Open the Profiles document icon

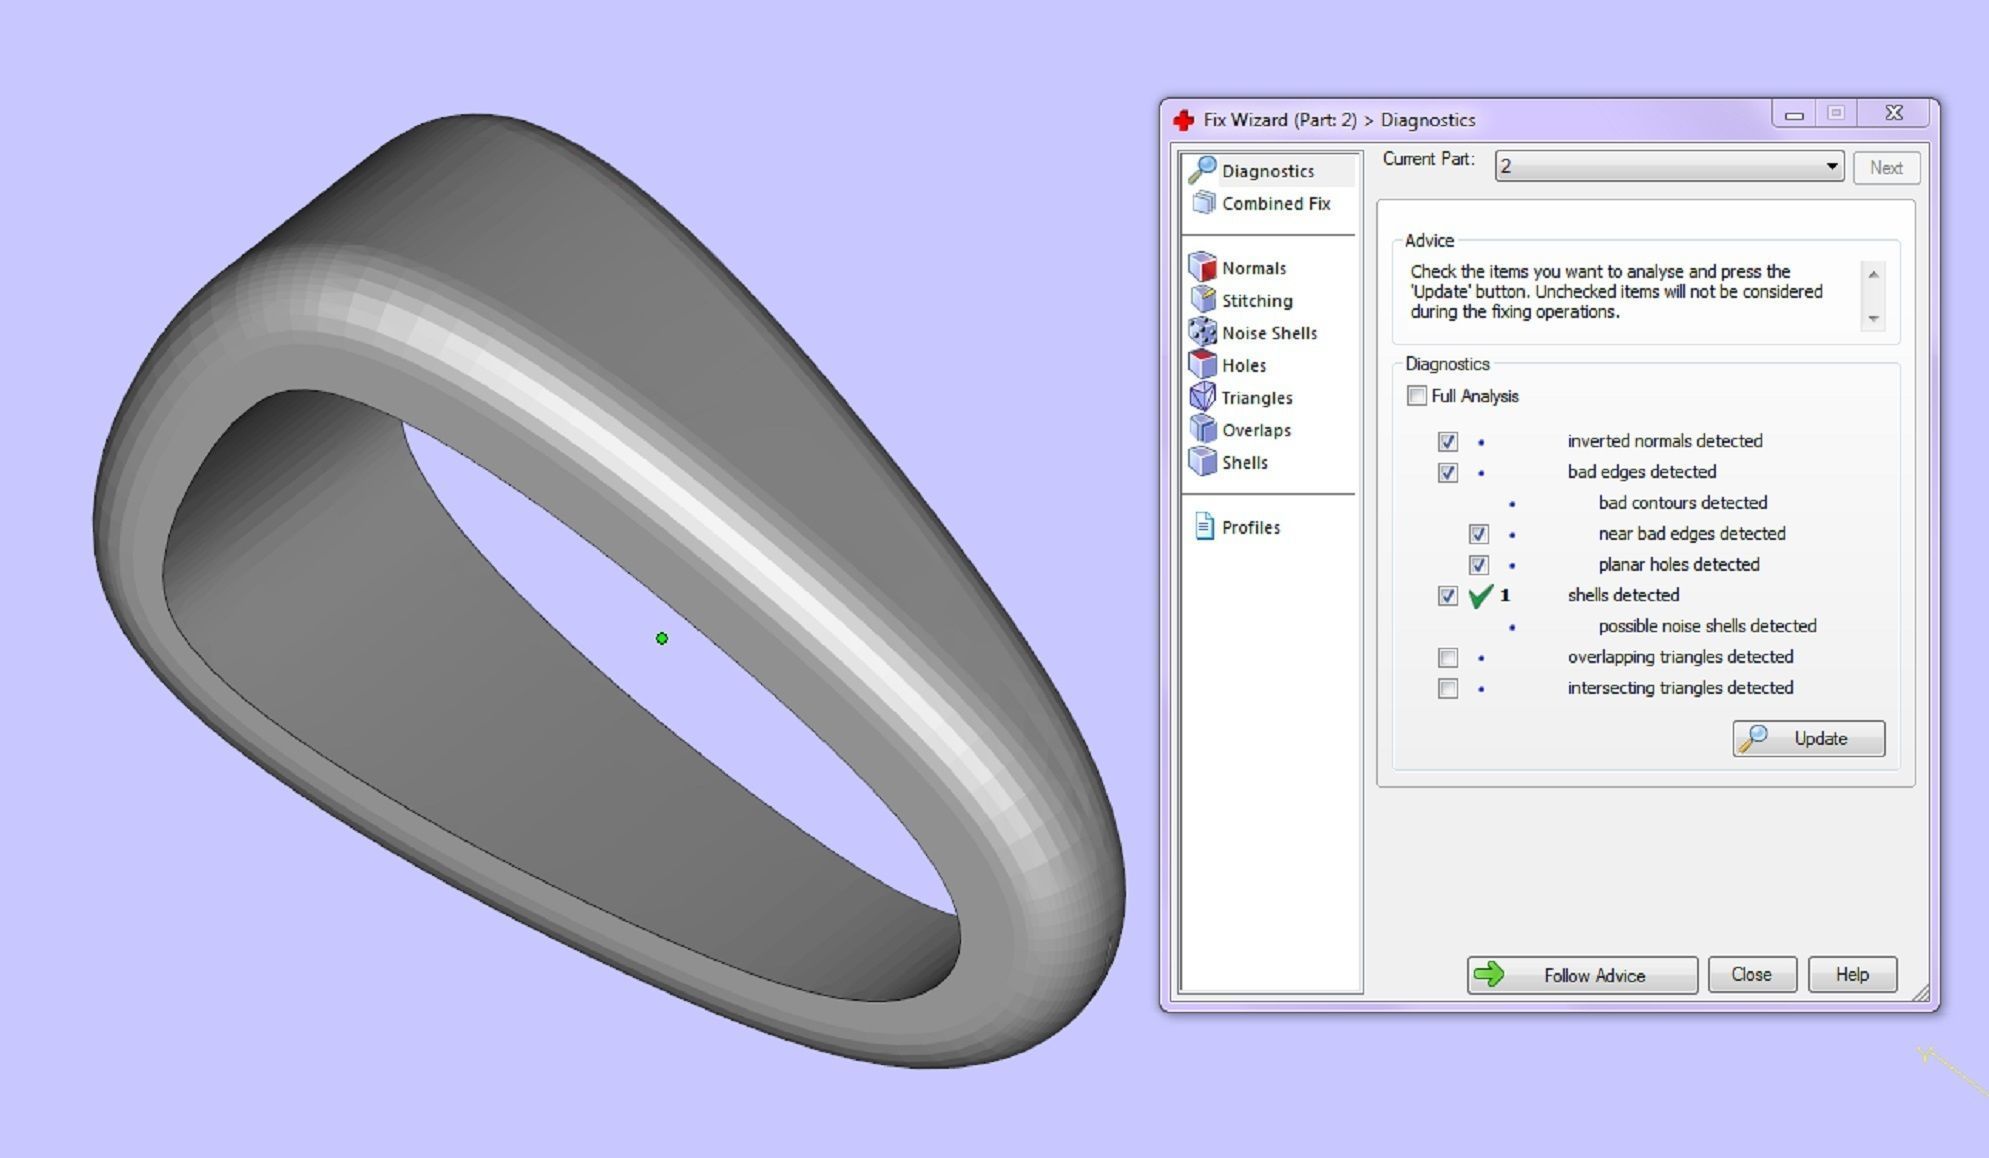[x=1204, y=527]
